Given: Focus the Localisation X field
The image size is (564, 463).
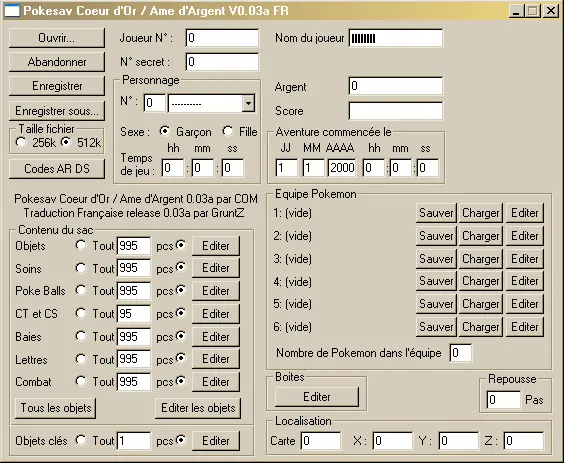Looking at the screenshot, I should [392, 441].
